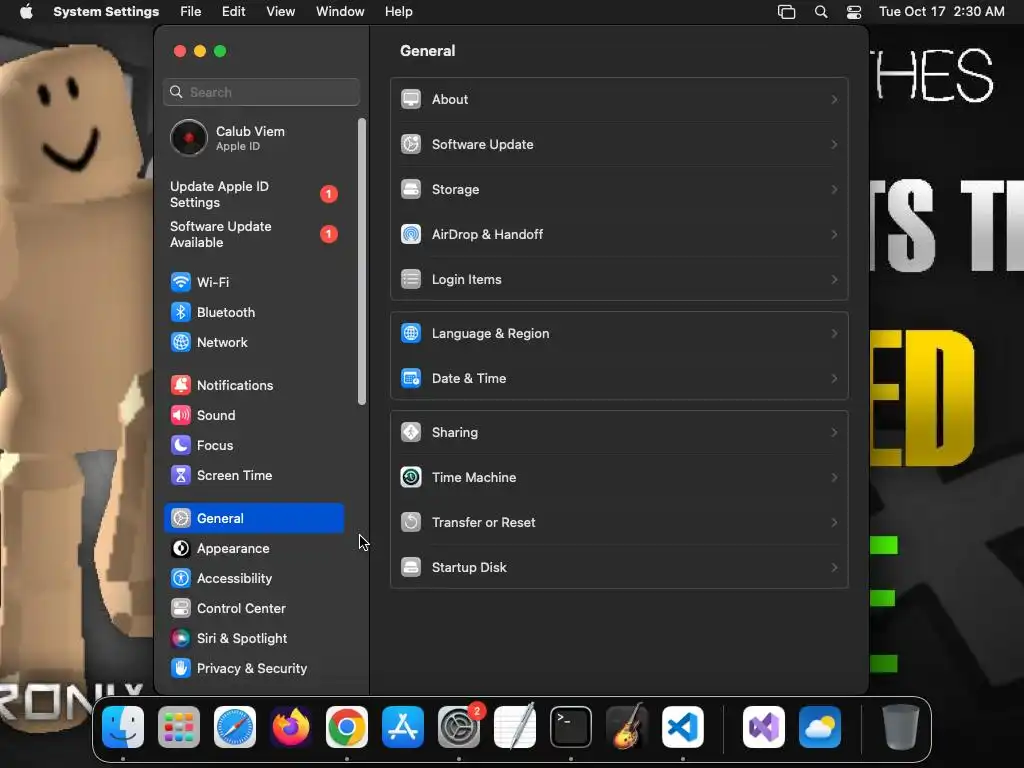Open App Store from the Dock
Screen dimensions: 1024x768
pyautogui.click(x=403, y=727)
